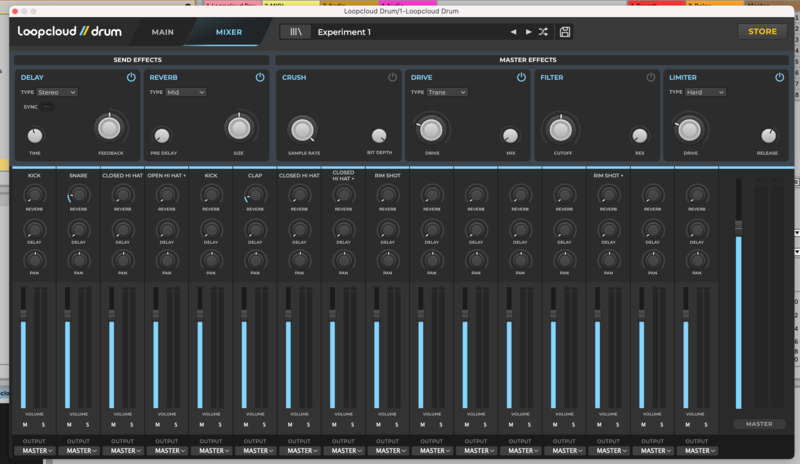Click the Crush Sample Rate knob
This screenshot has height=464, width=800.
(302, 129)
